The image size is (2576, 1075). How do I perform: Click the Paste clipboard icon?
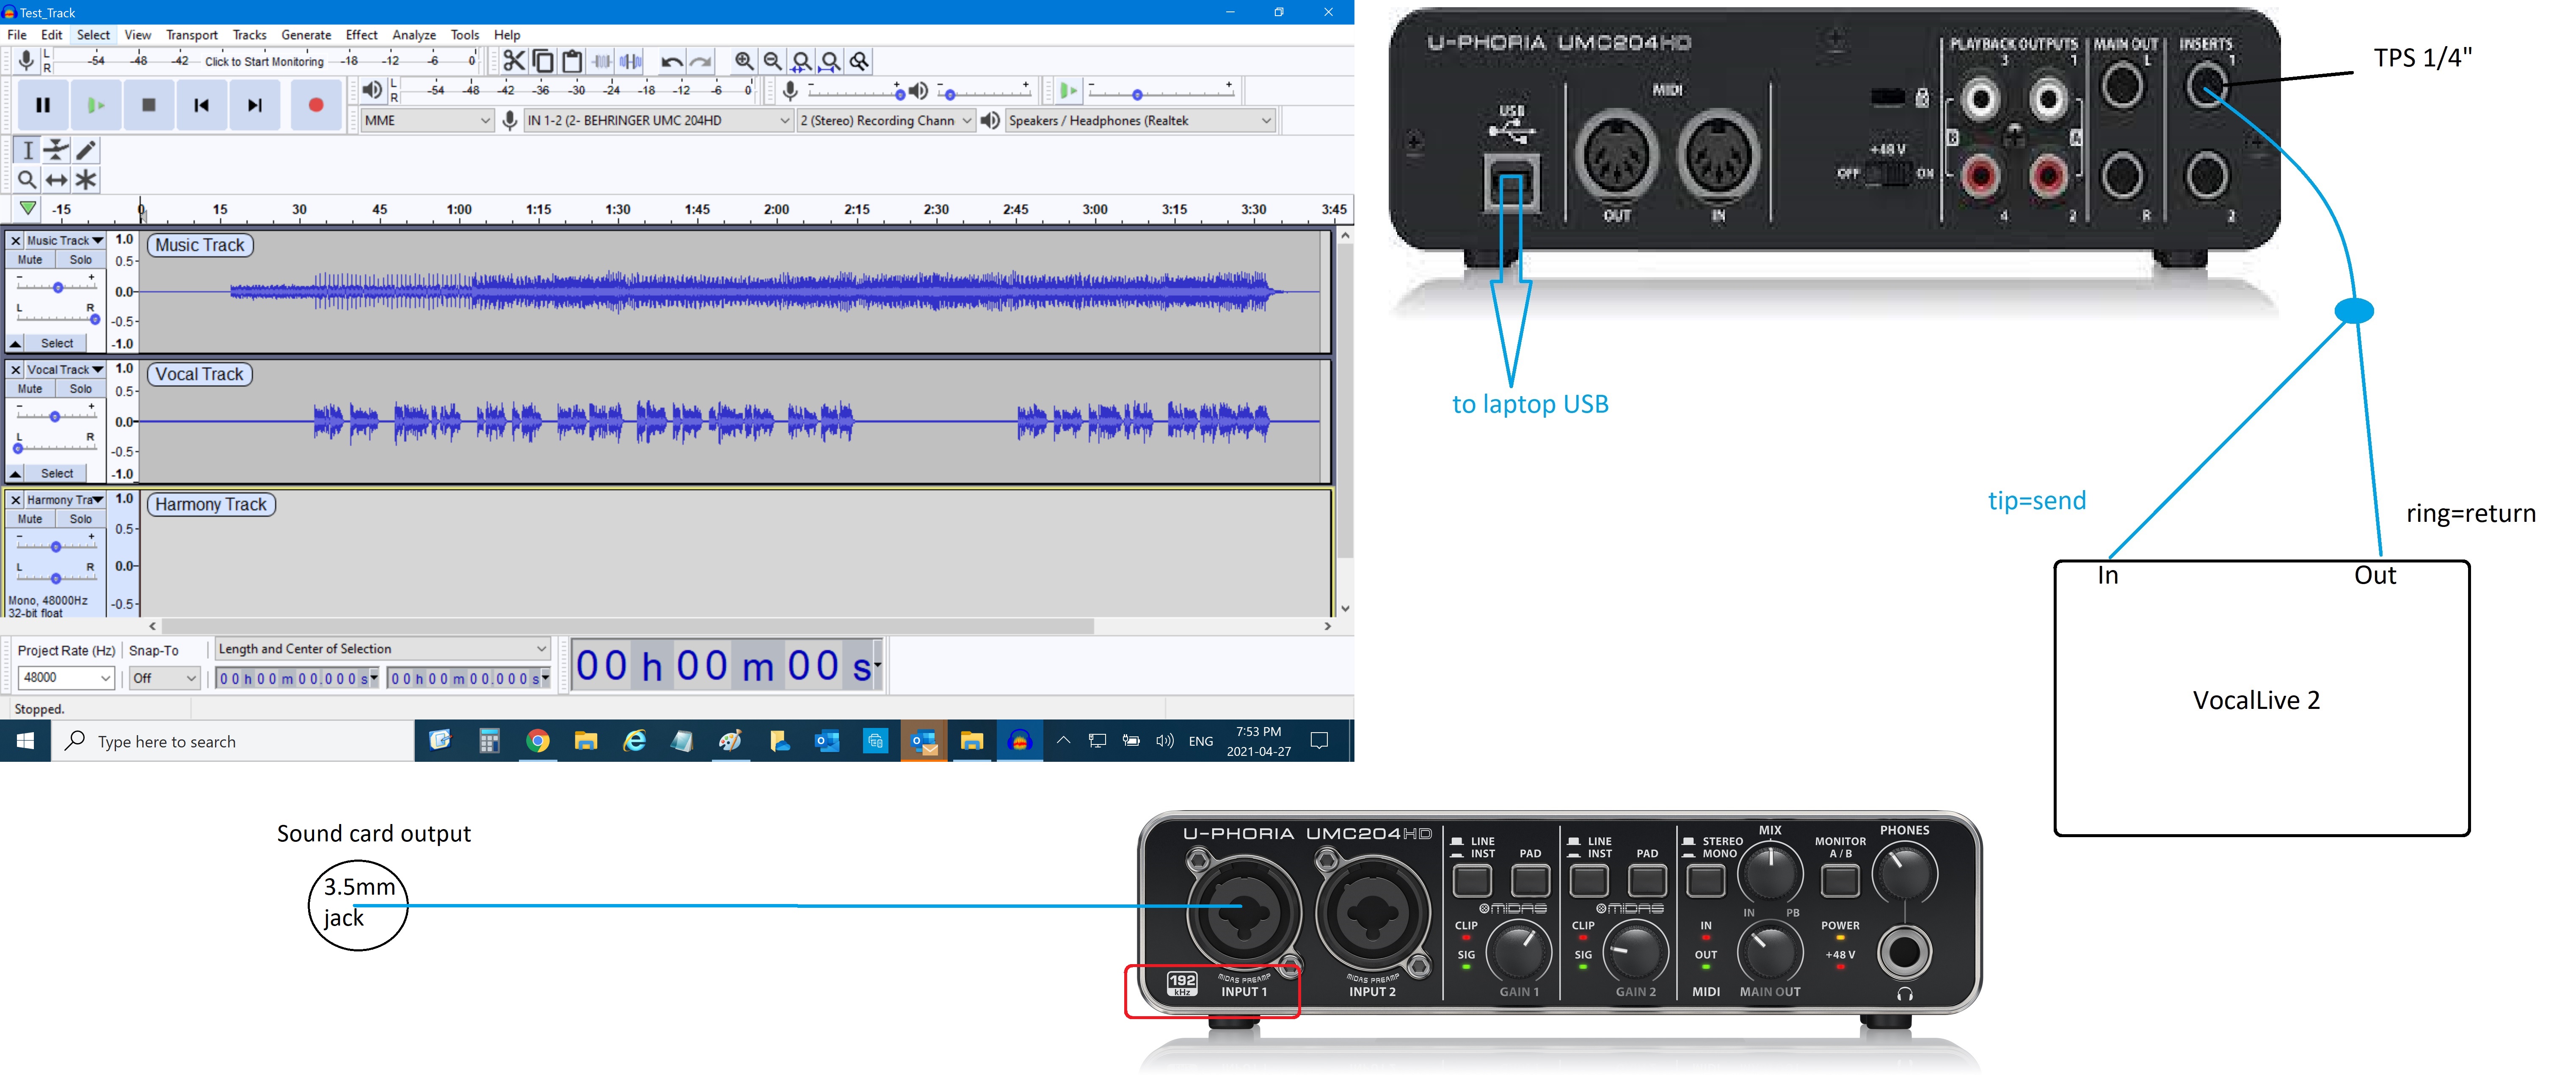(x=572, y=61)
